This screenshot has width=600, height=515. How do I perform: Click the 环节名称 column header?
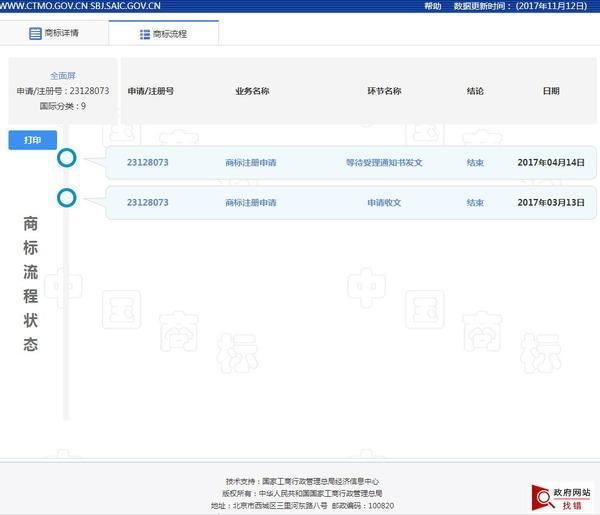tap(384, 91)
